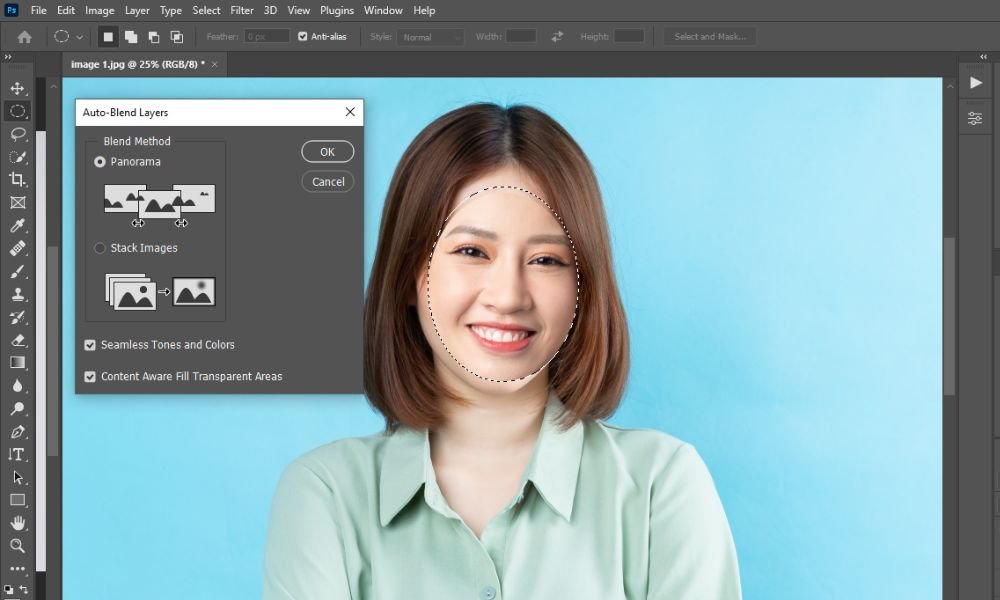Select the Stack Images blend method
1000x600 pixels.
coord(99,248)
